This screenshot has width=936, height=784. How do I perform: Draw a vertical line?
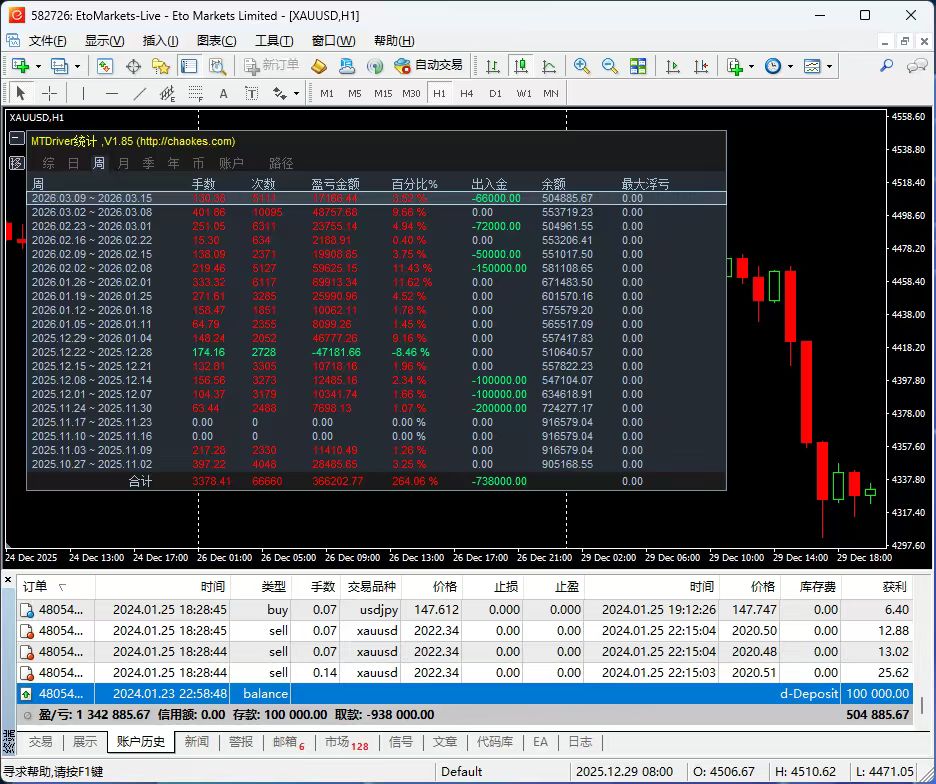click(83, 93)
